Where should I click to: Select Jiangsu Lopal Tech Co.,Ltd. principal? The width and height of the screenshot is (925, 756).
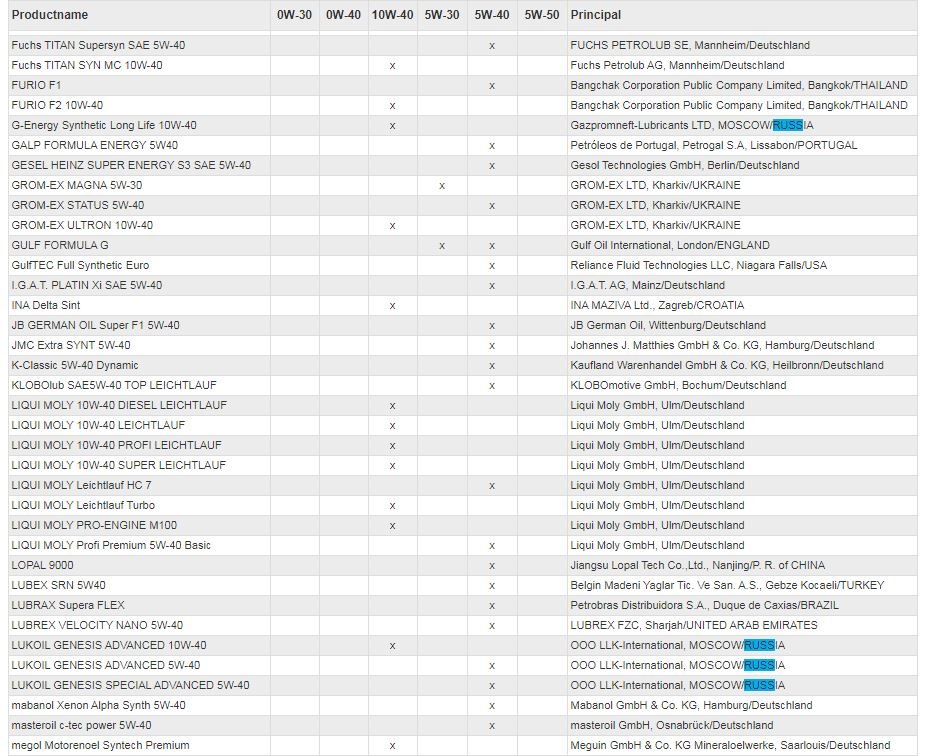pyautogui.click(x=698, y=567)
